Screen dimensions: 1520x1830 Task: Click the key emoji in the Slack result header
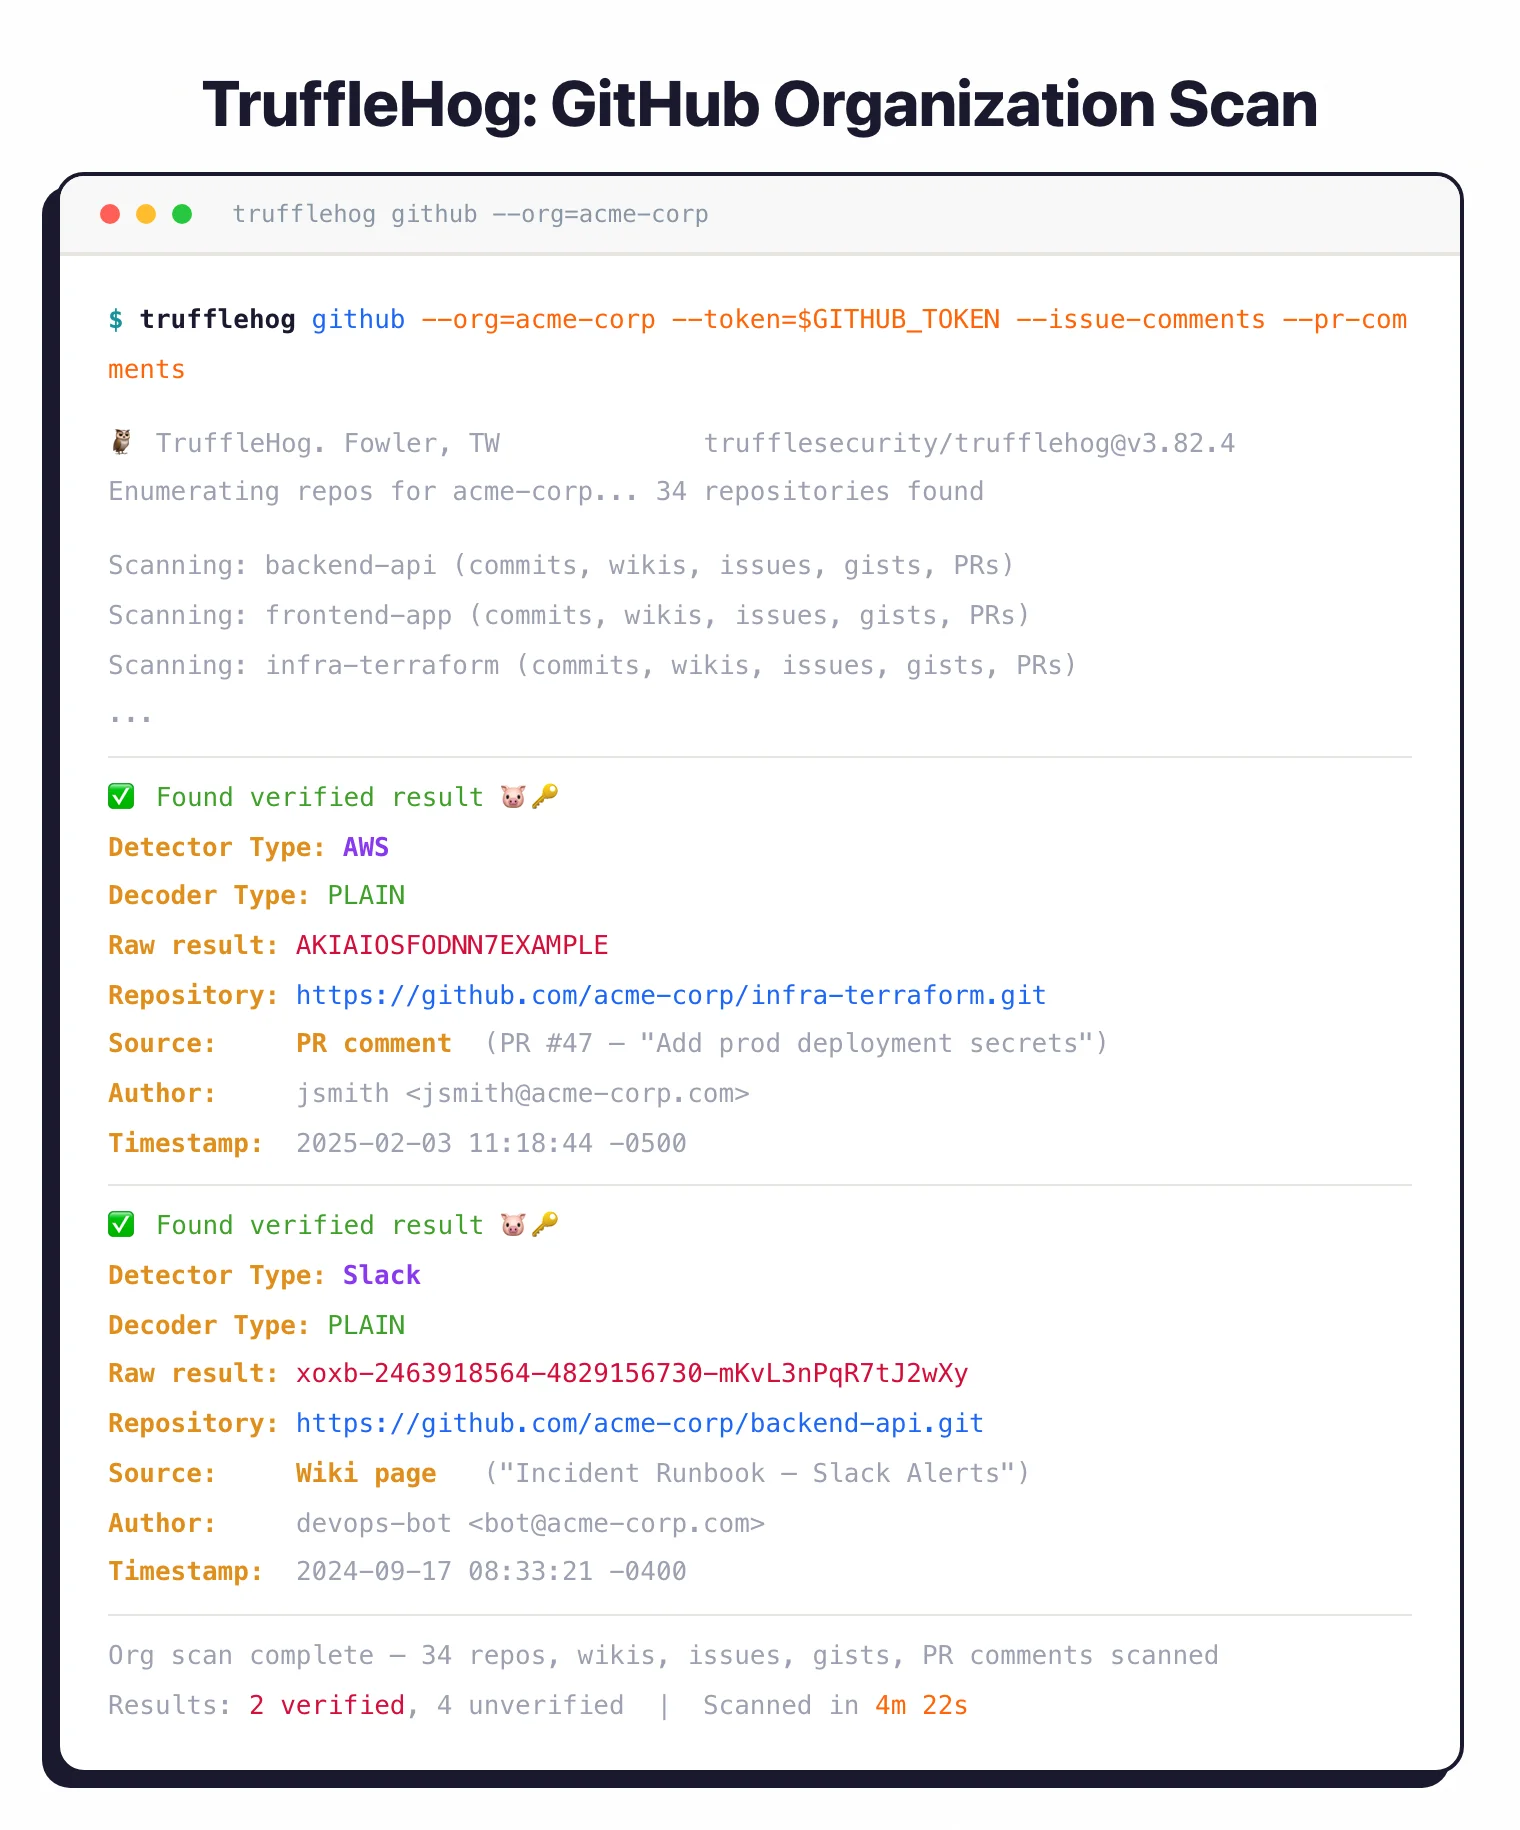(x=545, y=1225)
